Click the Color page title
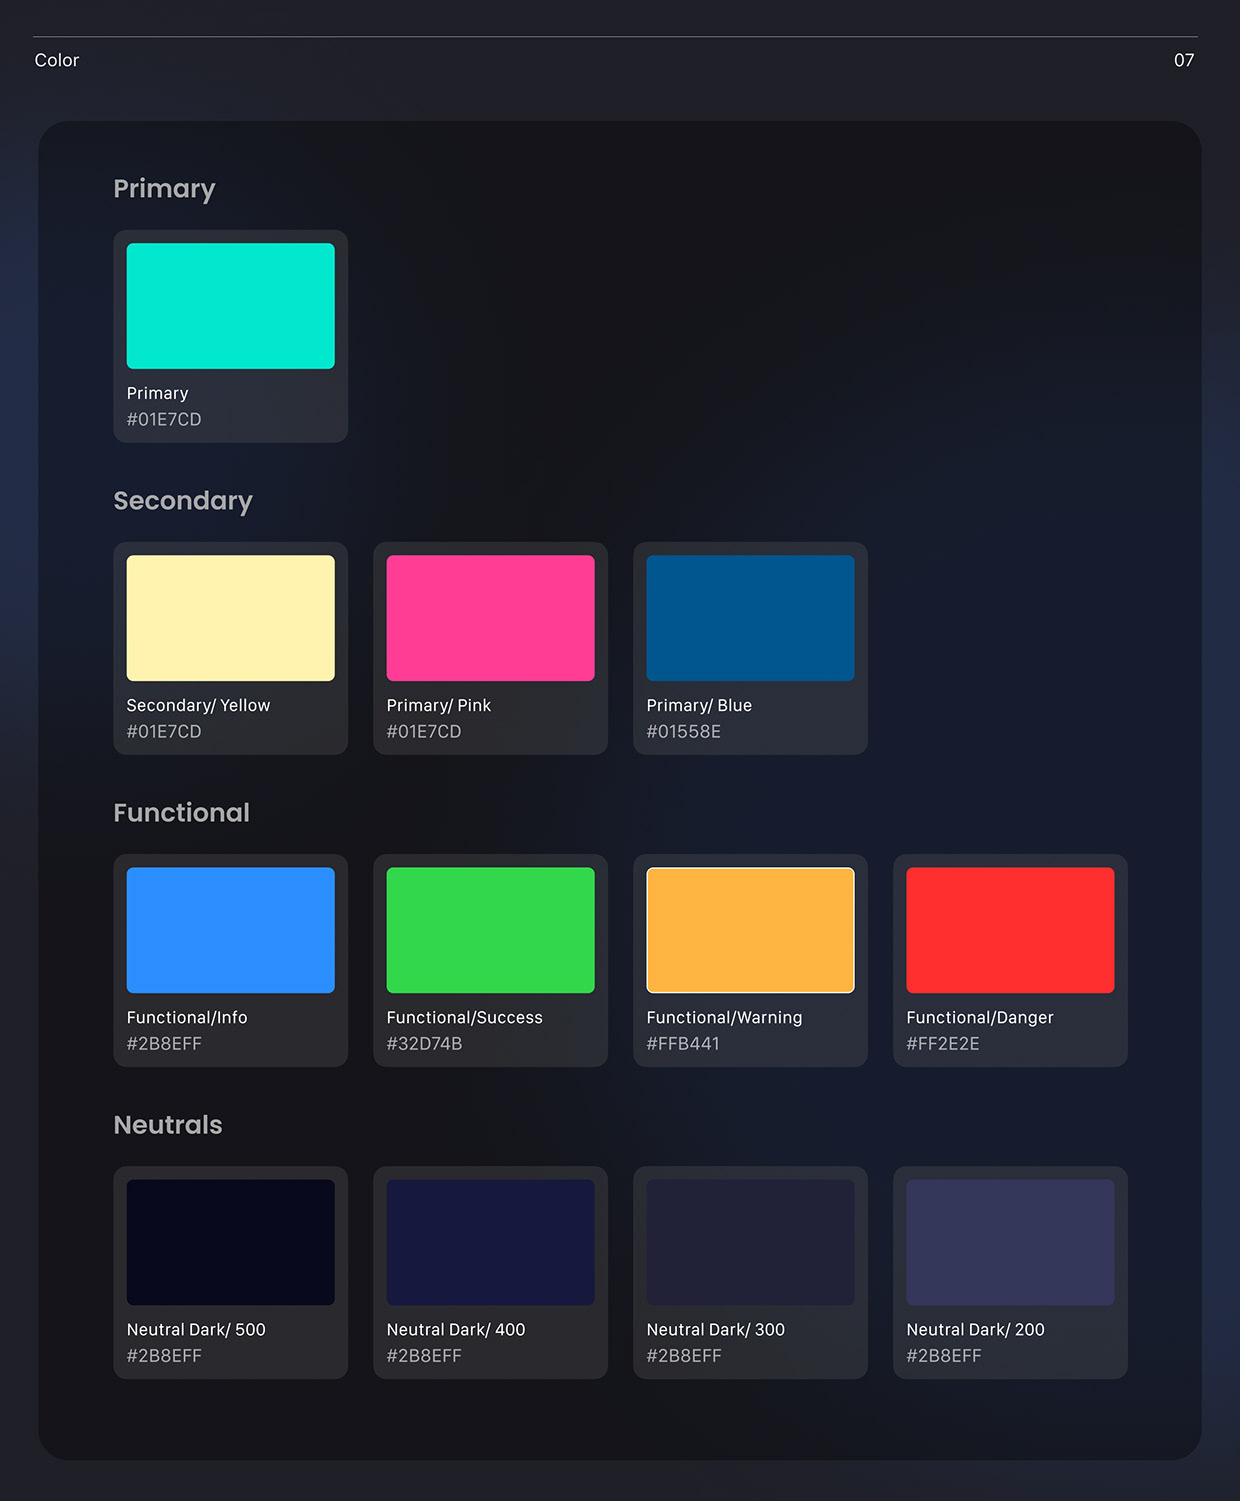1240x1501 pixels. [57, 60]
